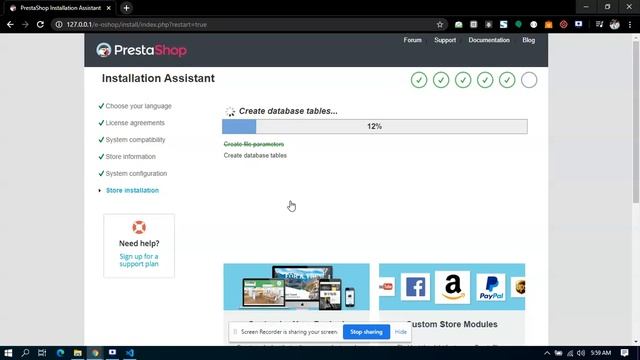Click the loading spinner icon
640x360 pixels.
pyautogui.click(x=230, y=111)
